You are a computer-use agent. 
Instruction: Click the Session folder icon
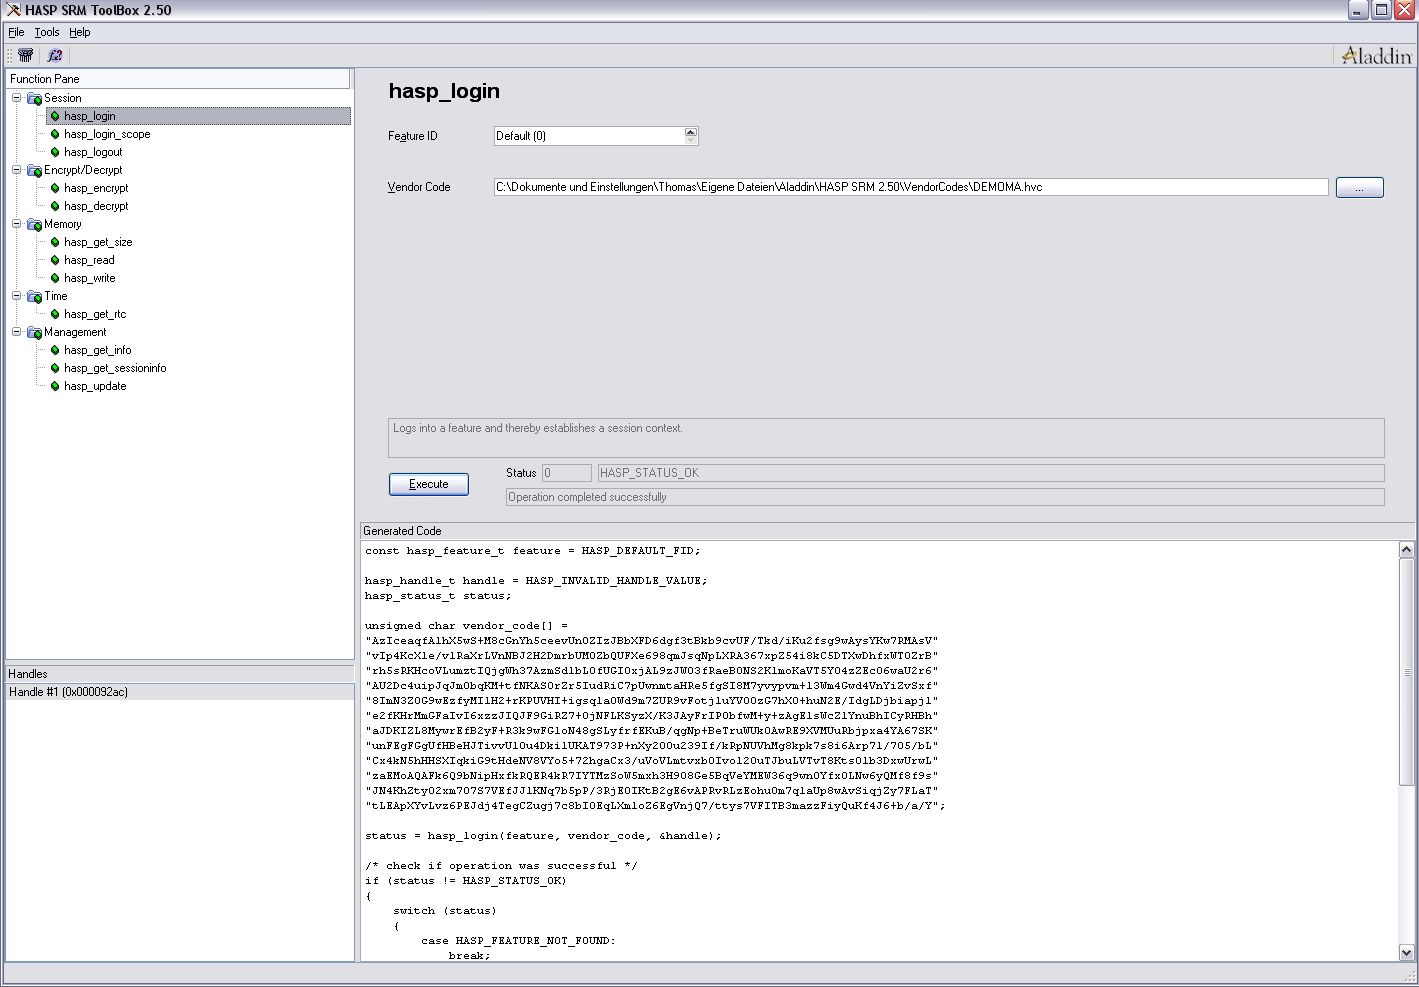34,98
